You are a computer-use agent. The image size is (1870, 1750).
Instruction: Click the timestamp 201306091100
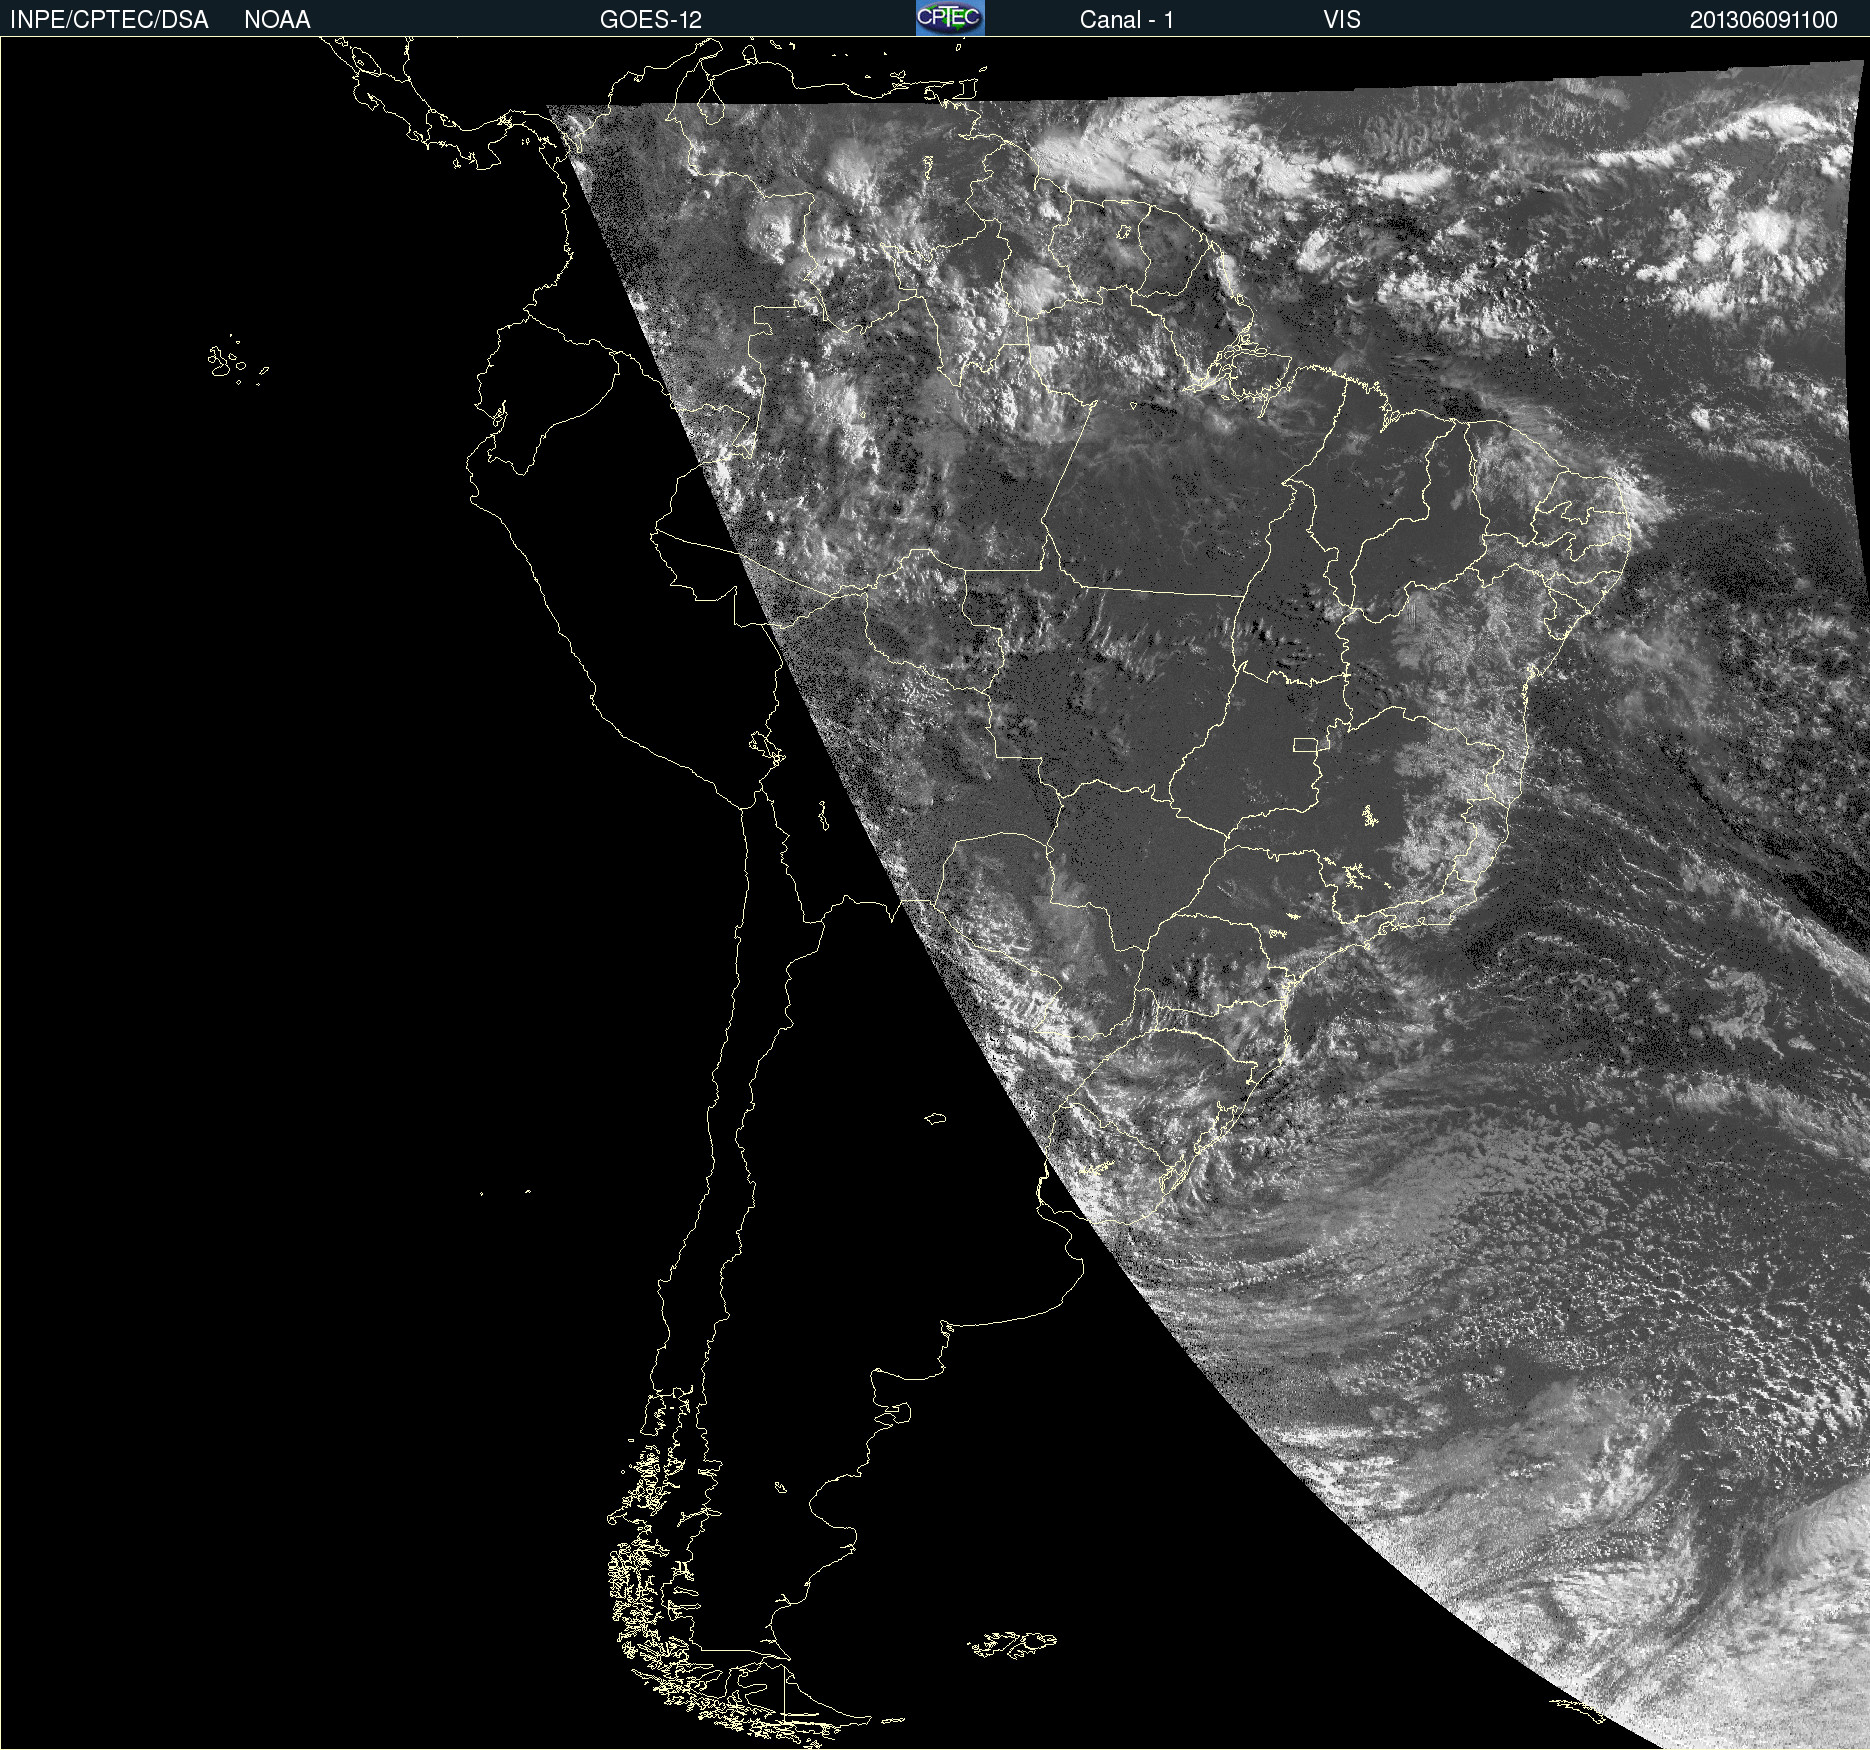1764,20
